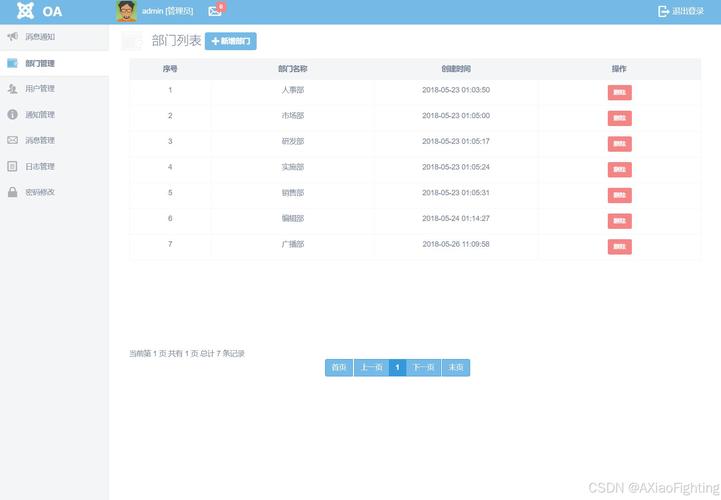Go to the 首页 first page

(x=339, y=368)
